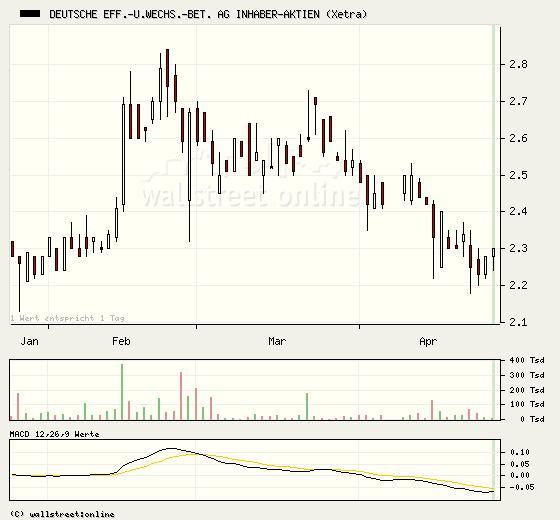
Task: Click the 'Feb' month label
Action: pos(121,341)
